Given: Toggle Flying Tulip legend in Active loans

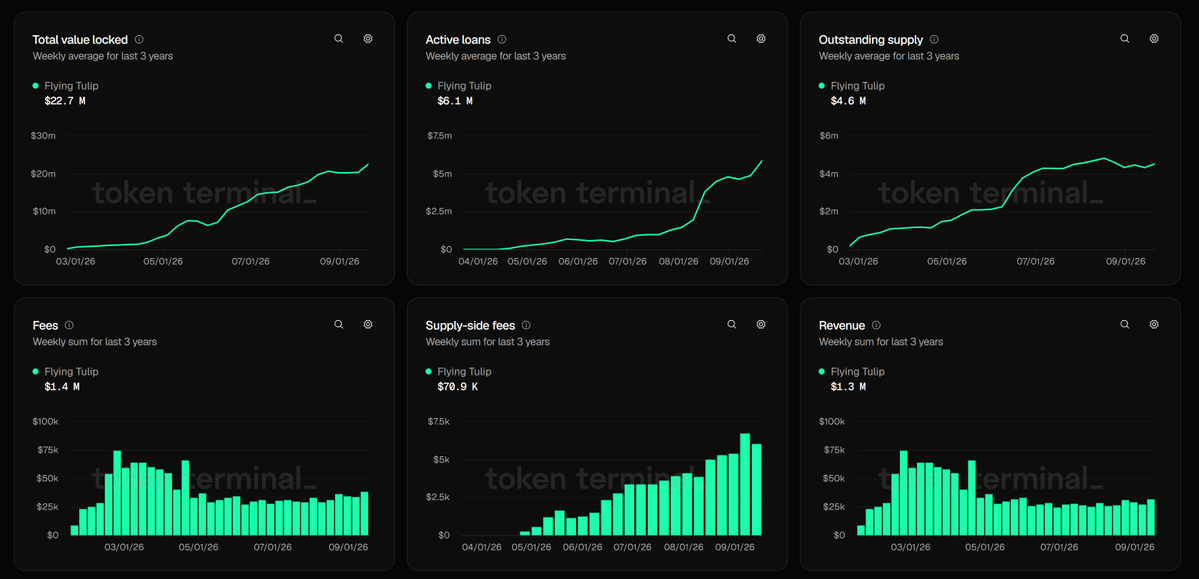Looking at the screenshot, I should tap(458, 86).
